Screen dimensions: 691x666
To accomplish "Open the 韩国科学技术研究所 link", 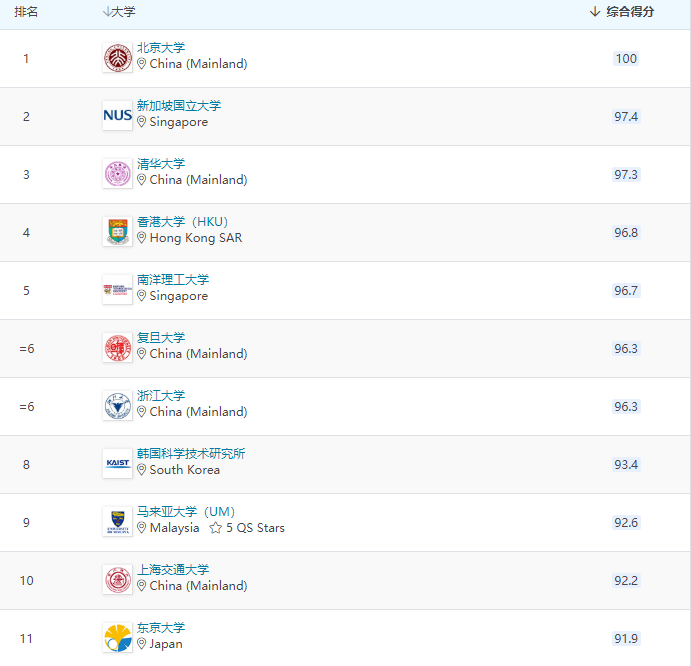I will 191,454.
